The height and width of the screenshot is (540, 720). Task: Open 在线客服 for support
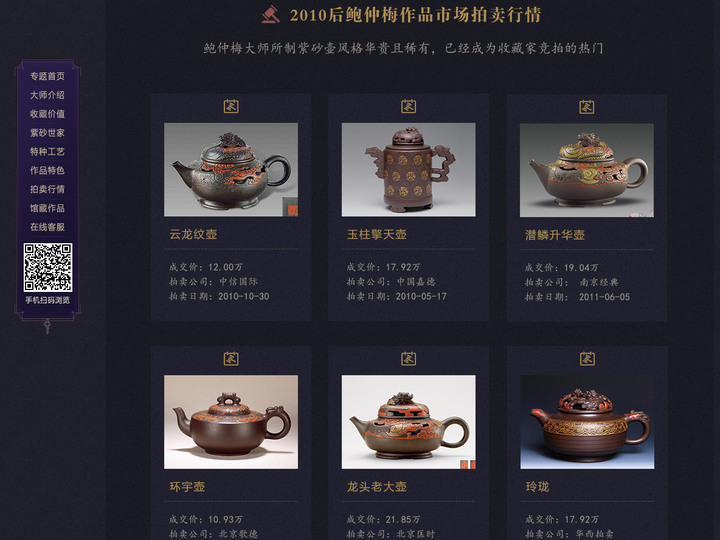47,227
